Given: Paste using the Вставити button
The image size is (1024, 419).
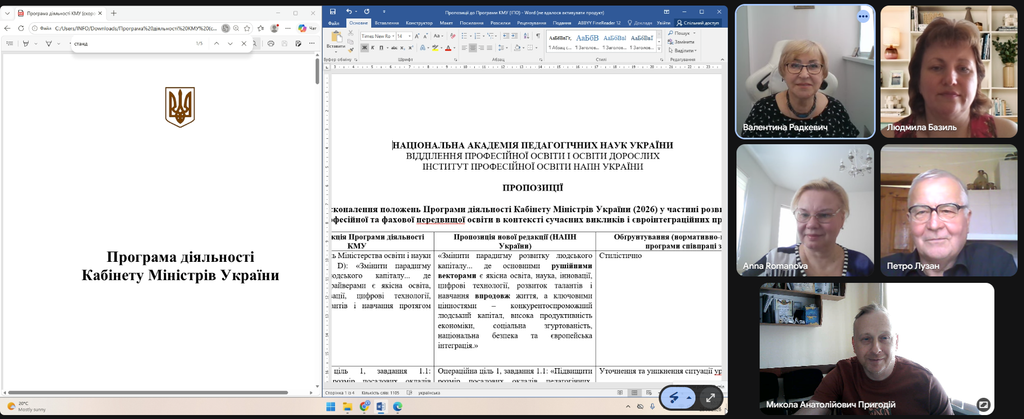Looking at the screenshot, I should coord(336,39).
